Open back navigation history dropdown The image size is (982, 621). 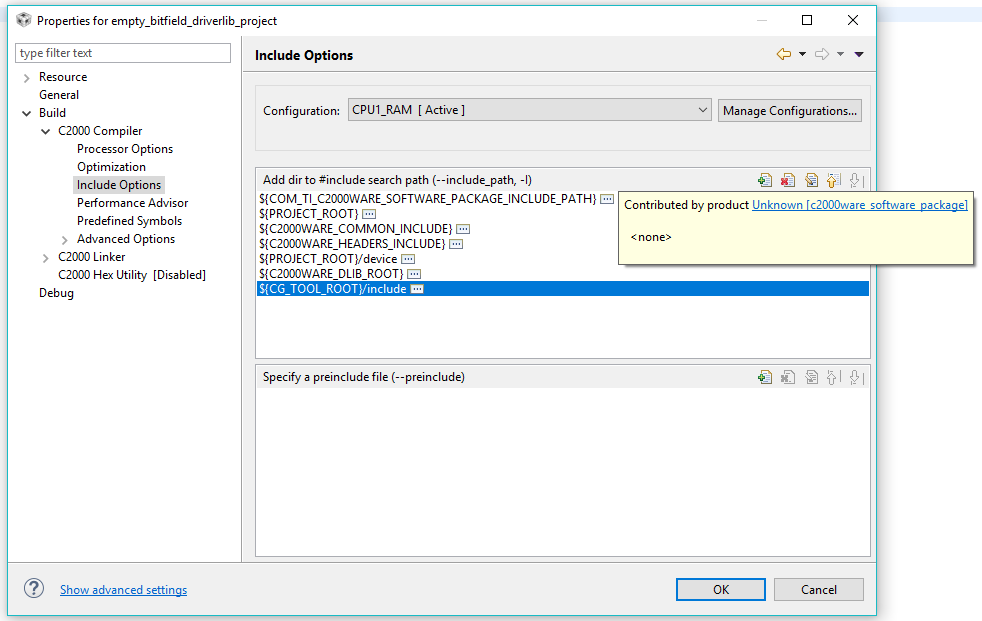coord(802,54)
